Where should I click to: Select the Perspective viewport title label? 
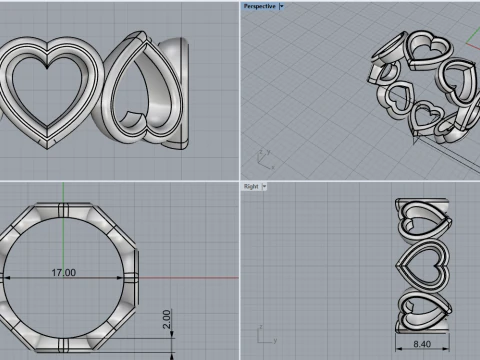pos(259,6)
